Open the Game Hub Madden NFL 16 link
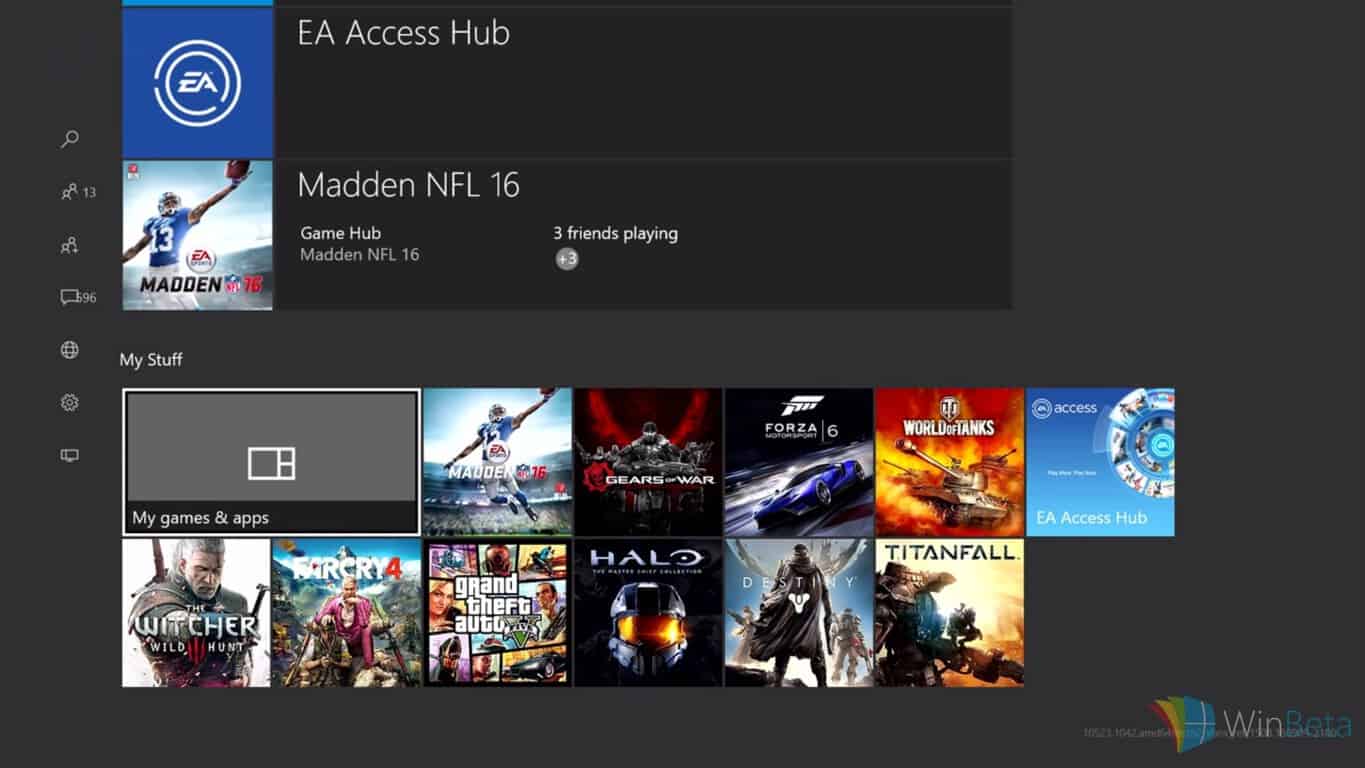1365x768 pixels. 360,244
